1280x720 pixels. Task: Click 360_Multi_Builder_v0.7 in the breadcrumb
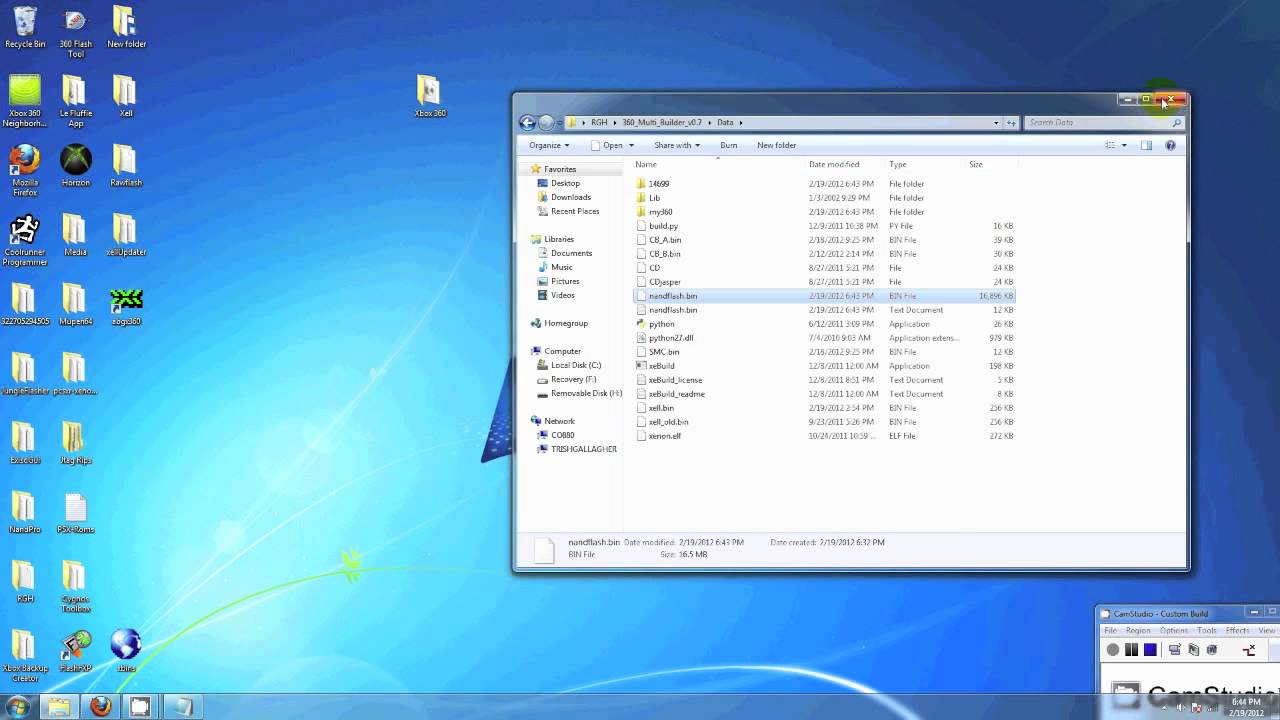(x=662, y=122)
